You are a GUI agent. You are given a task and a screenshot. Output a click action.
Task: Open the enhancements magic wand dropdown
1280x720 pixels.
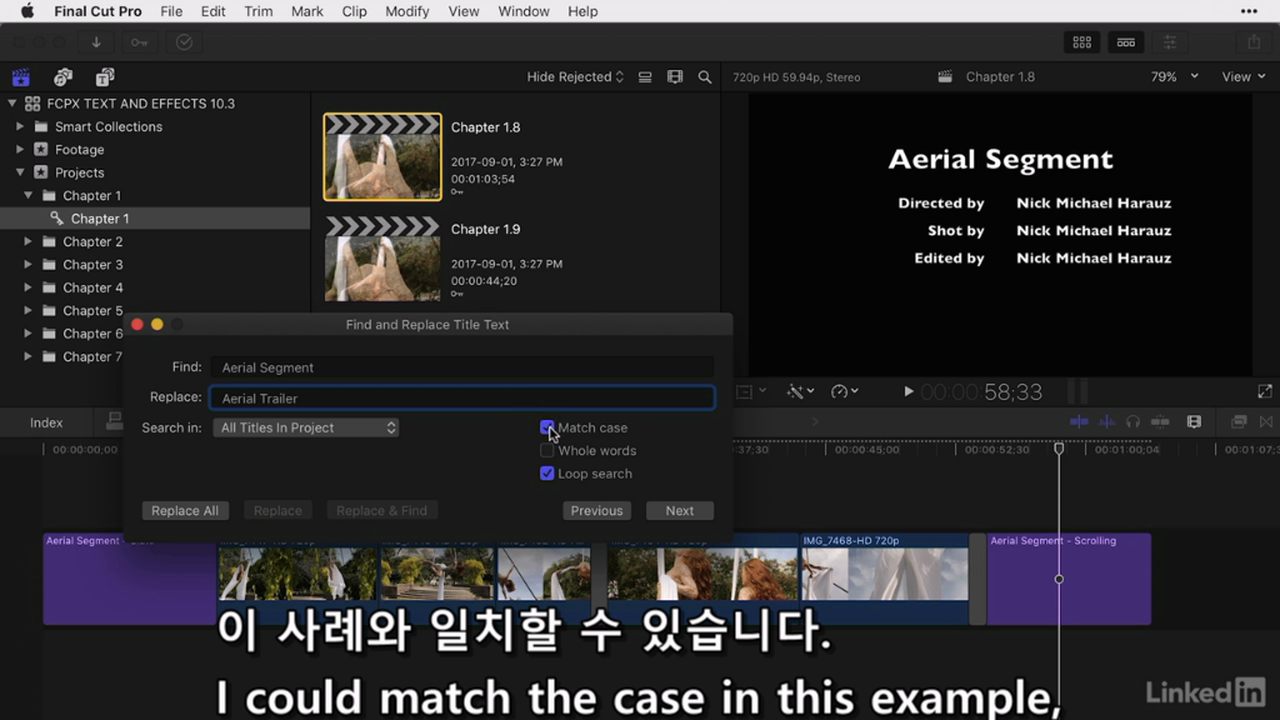point(800,392)
